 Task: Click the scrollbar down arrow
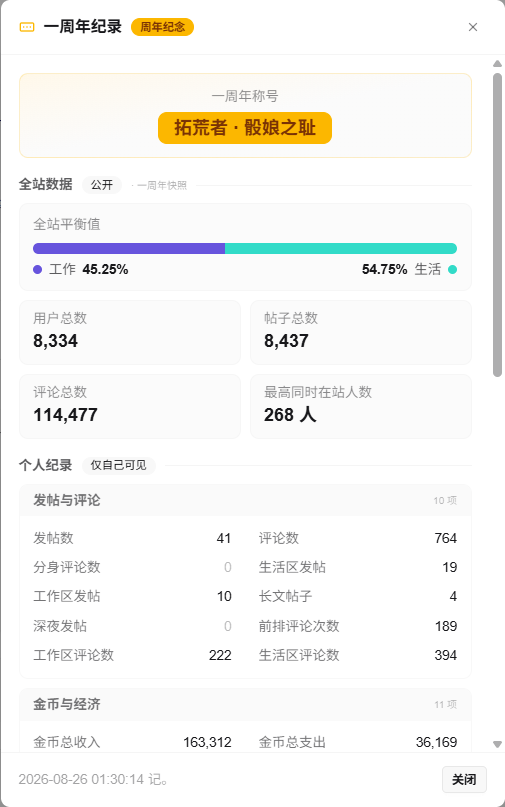pos(497,744)
